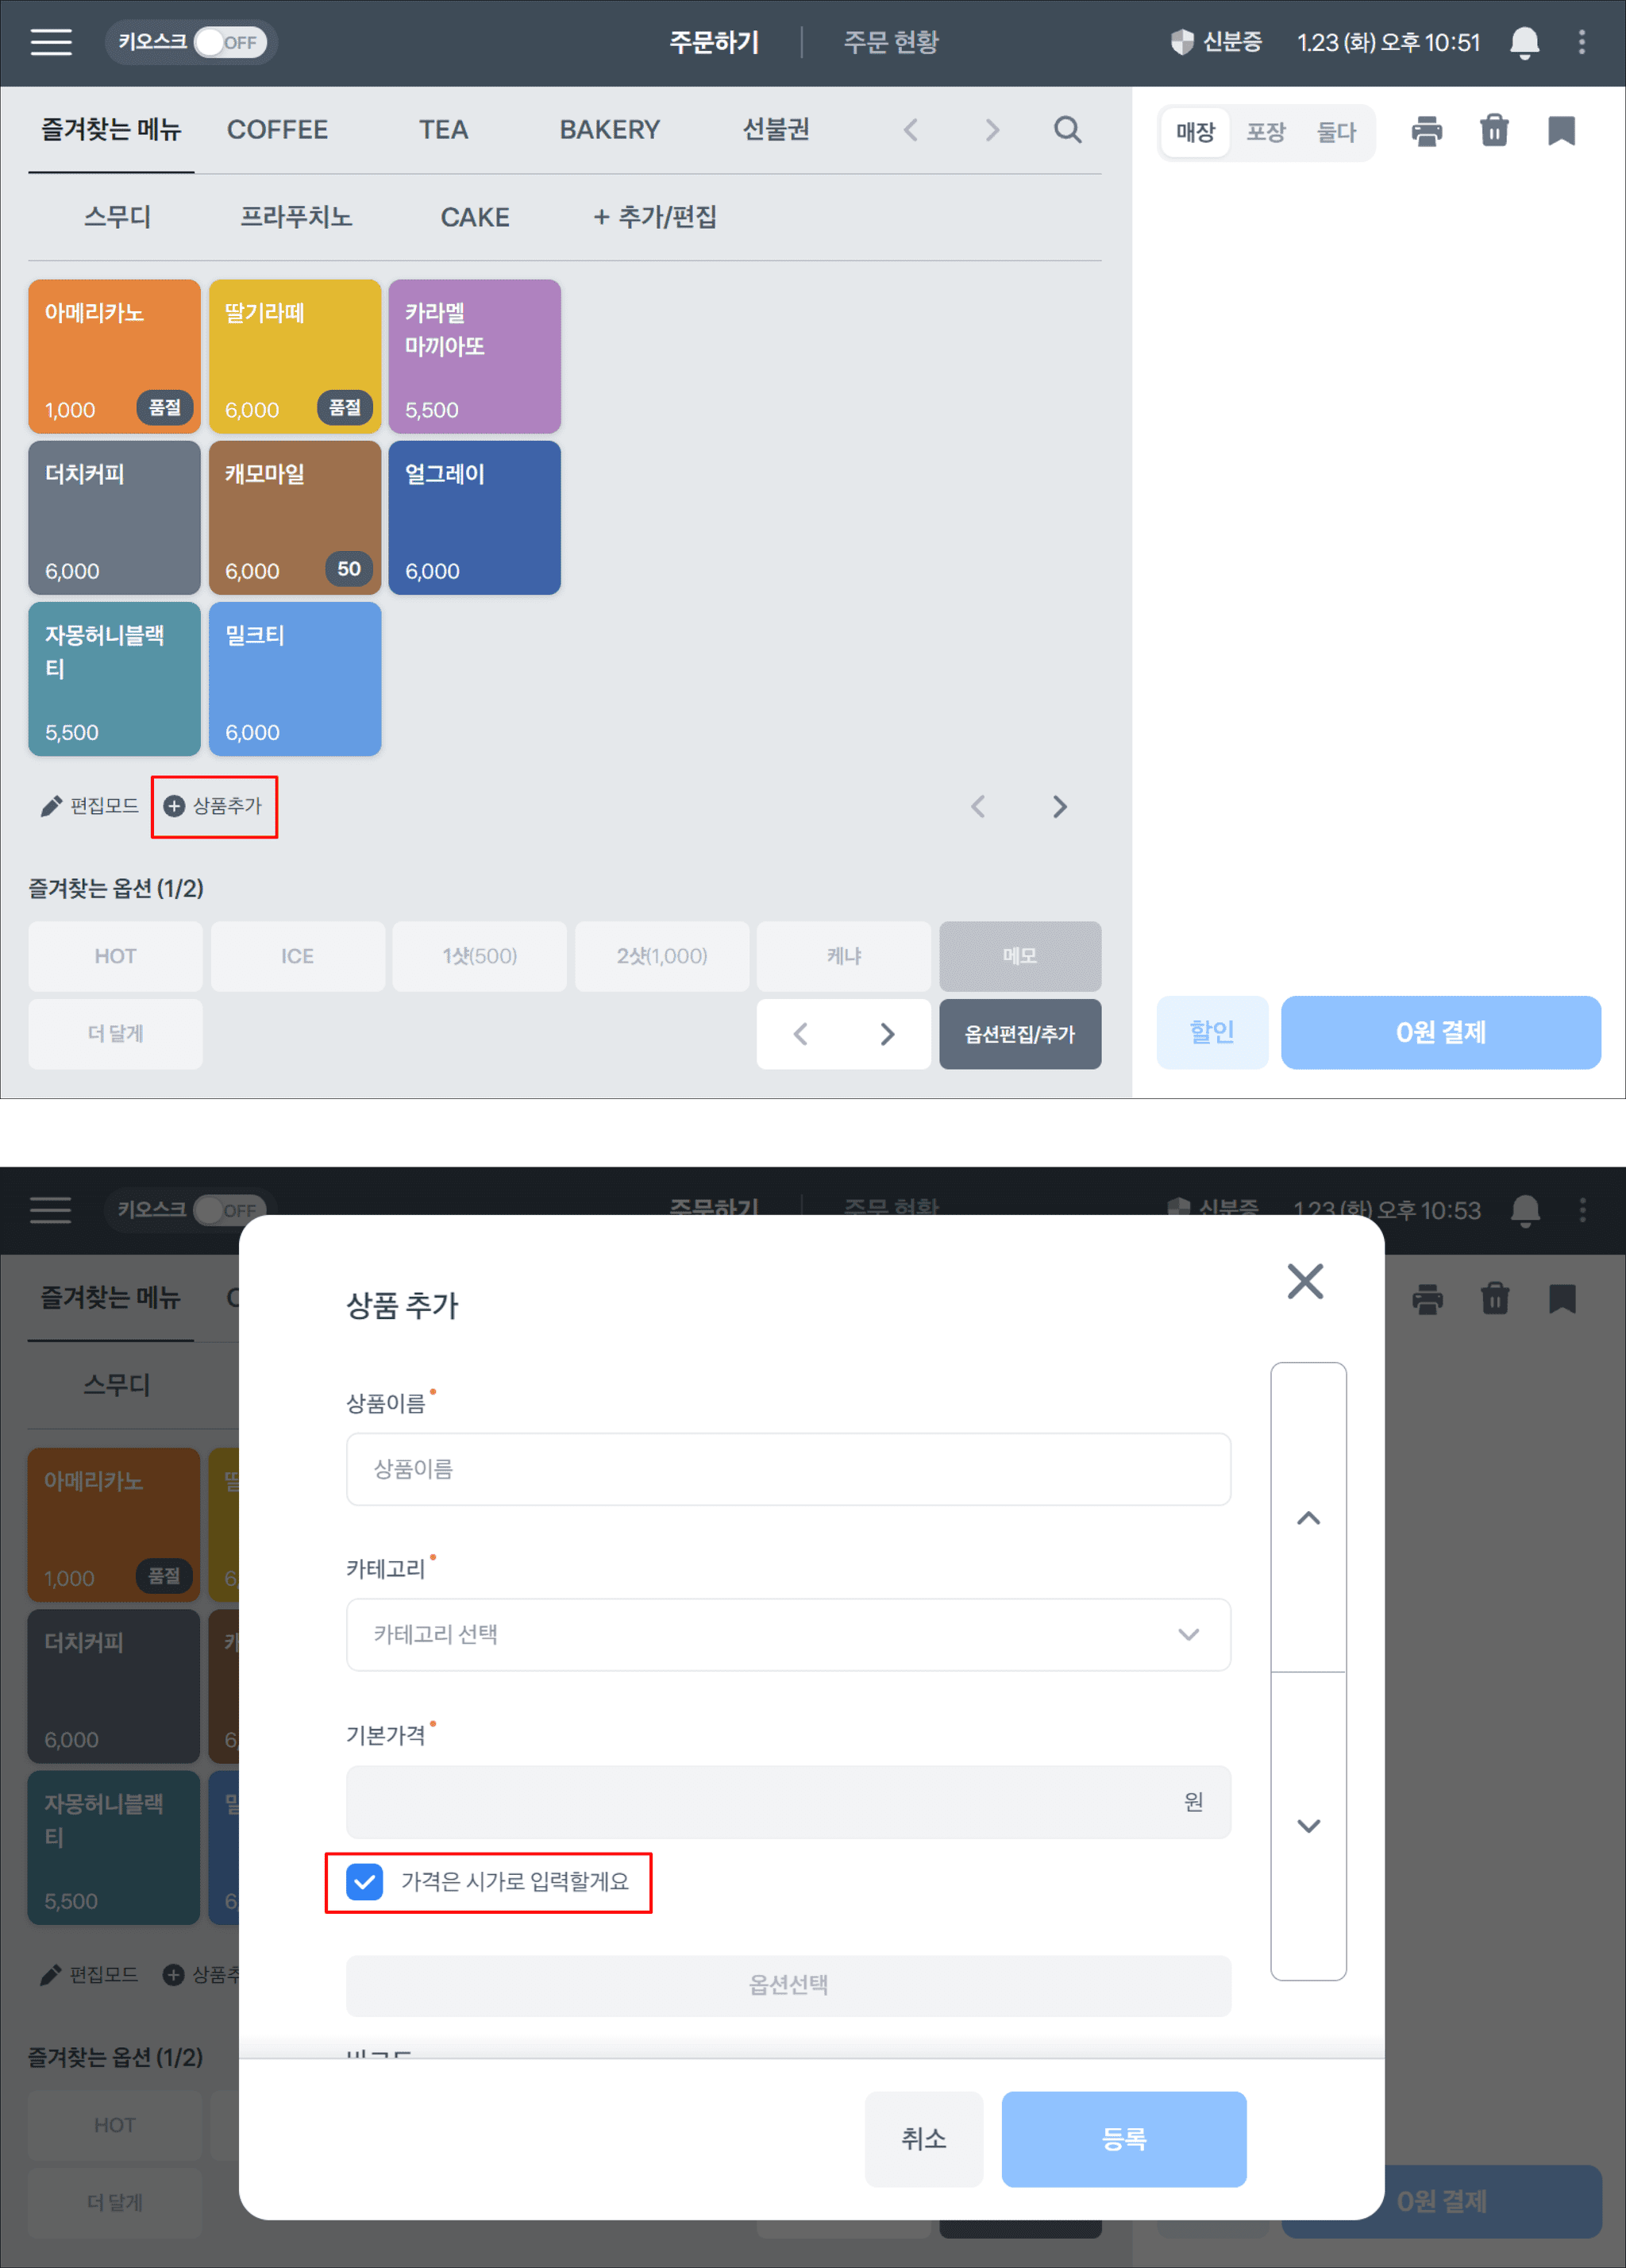Open the hamburger menu in top screen
The width and height of the screenshot is (1626, 2268).
point(51,42)
